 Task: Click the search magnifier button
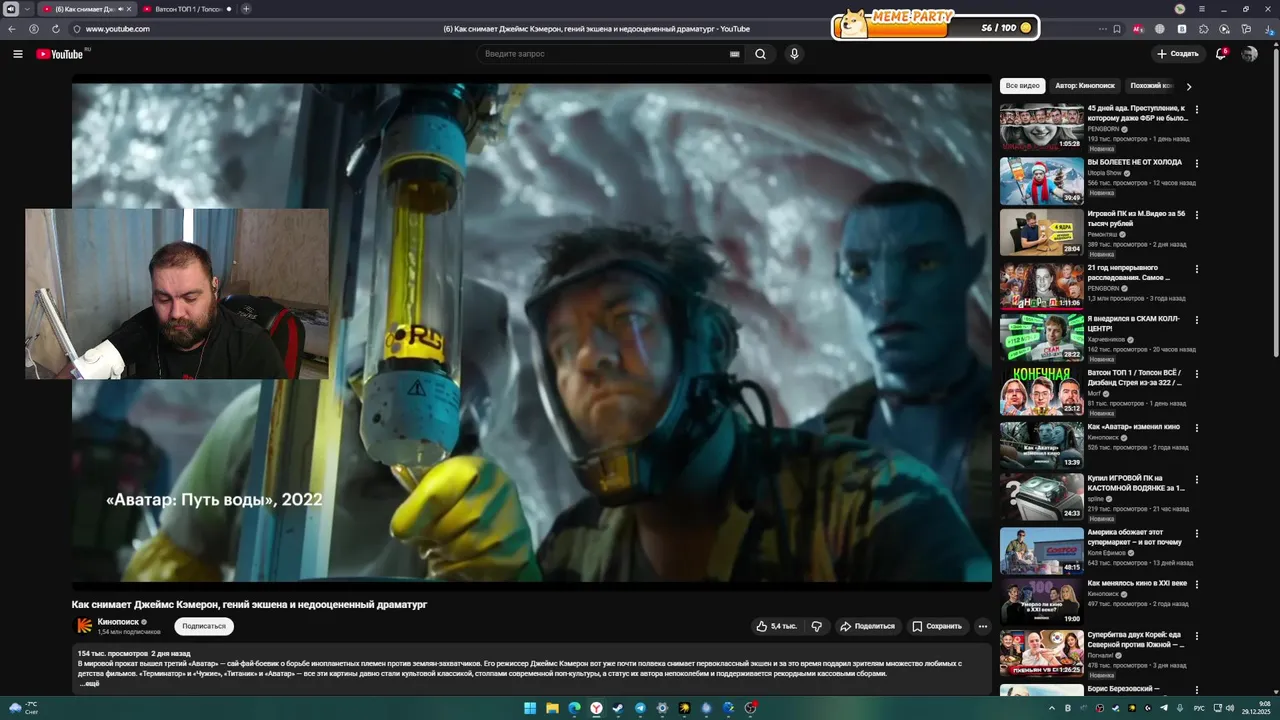[x=760, y=54]
